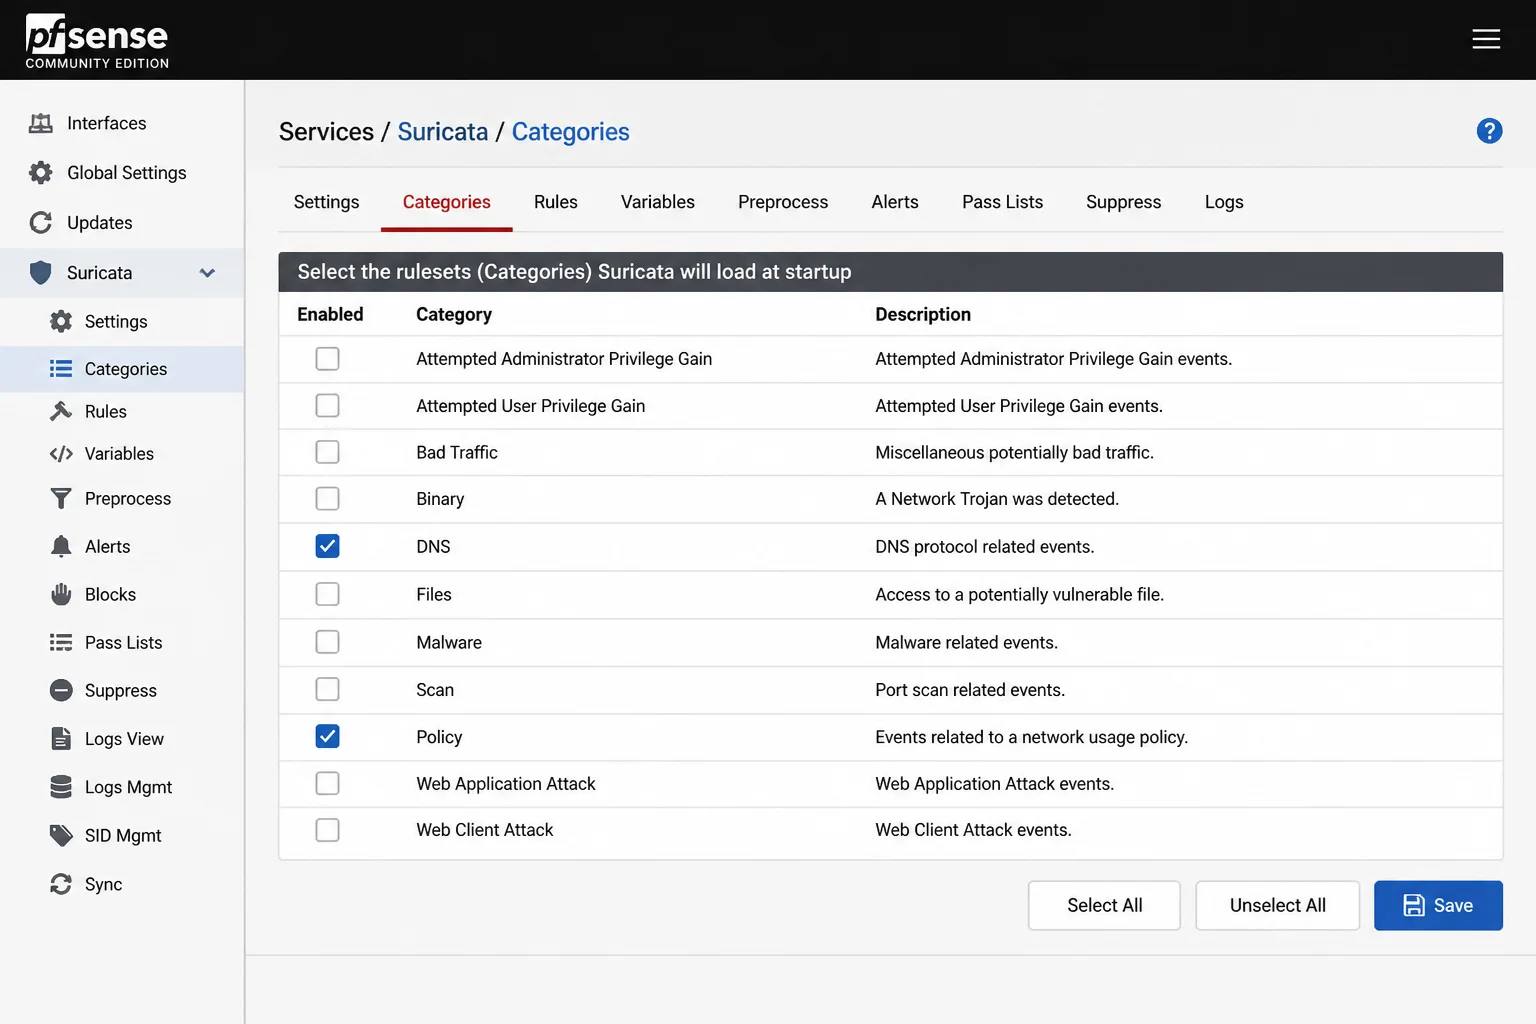Open the Preprocess tab
This screenshot has width=1536, height=1024.
click(783, 202)
